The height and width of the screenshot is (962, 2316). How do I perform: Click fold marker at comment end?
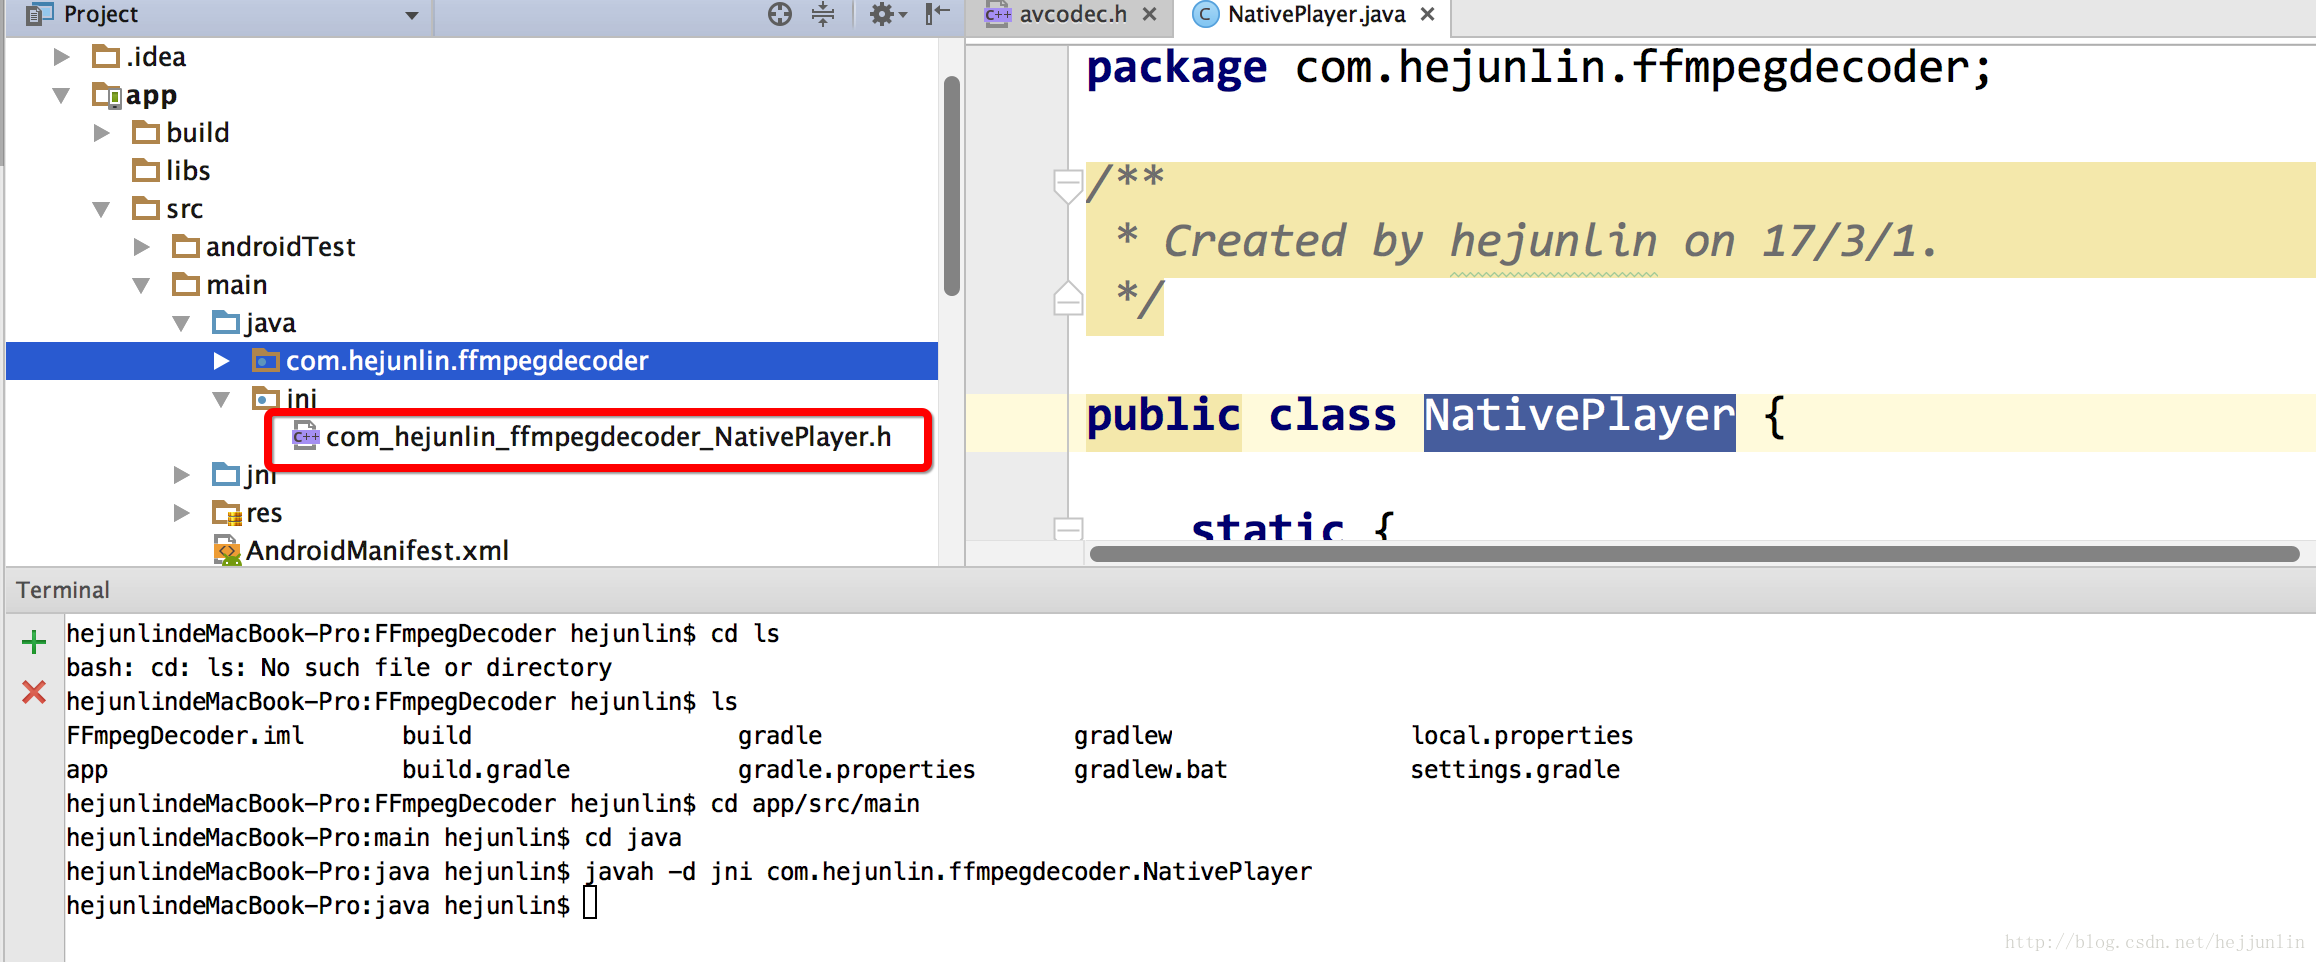(x=1068, y=299)
